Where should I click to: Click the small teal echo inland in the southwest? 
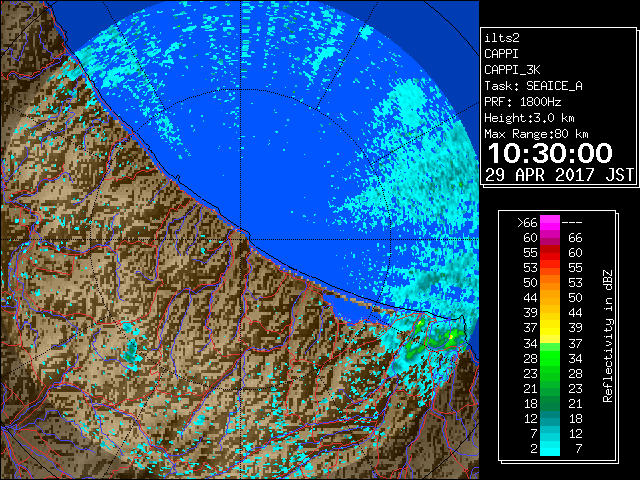coord(131,353)
